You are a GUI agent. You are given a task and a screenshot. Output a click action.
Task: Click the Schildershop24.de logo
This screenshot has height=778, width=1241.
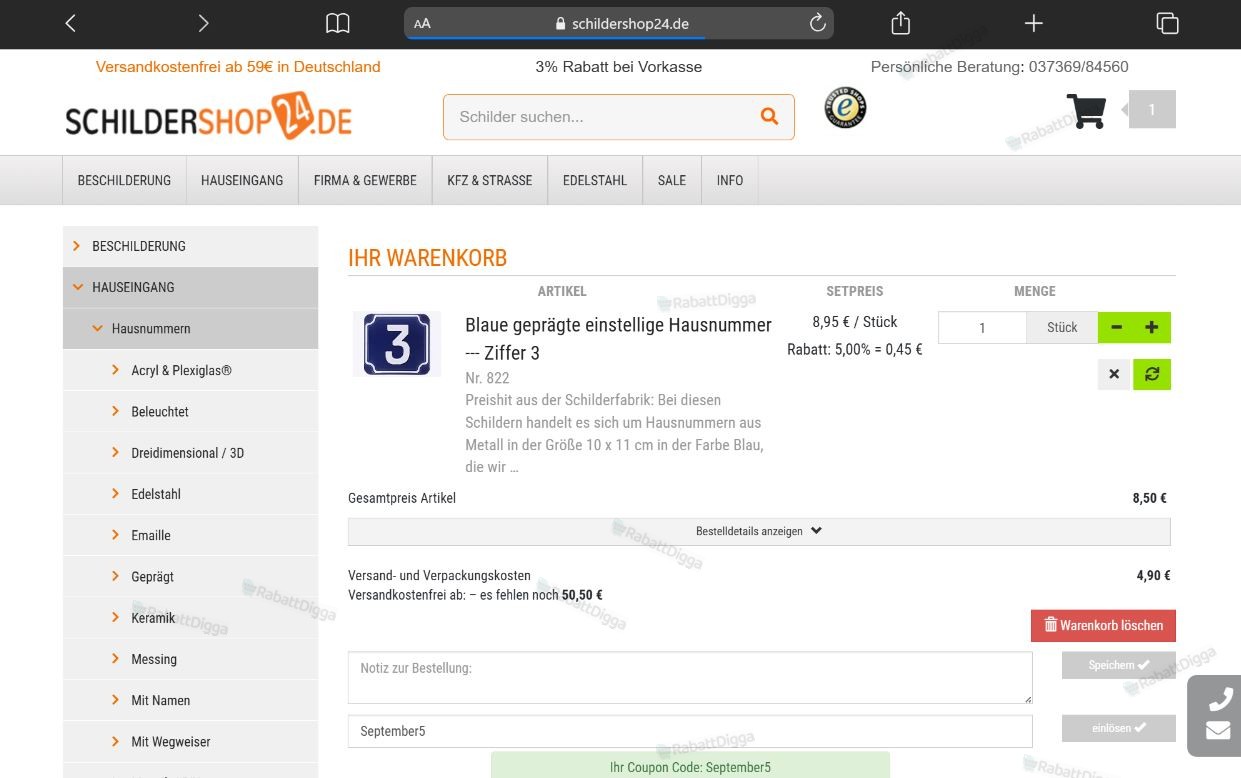click(209, 116)
